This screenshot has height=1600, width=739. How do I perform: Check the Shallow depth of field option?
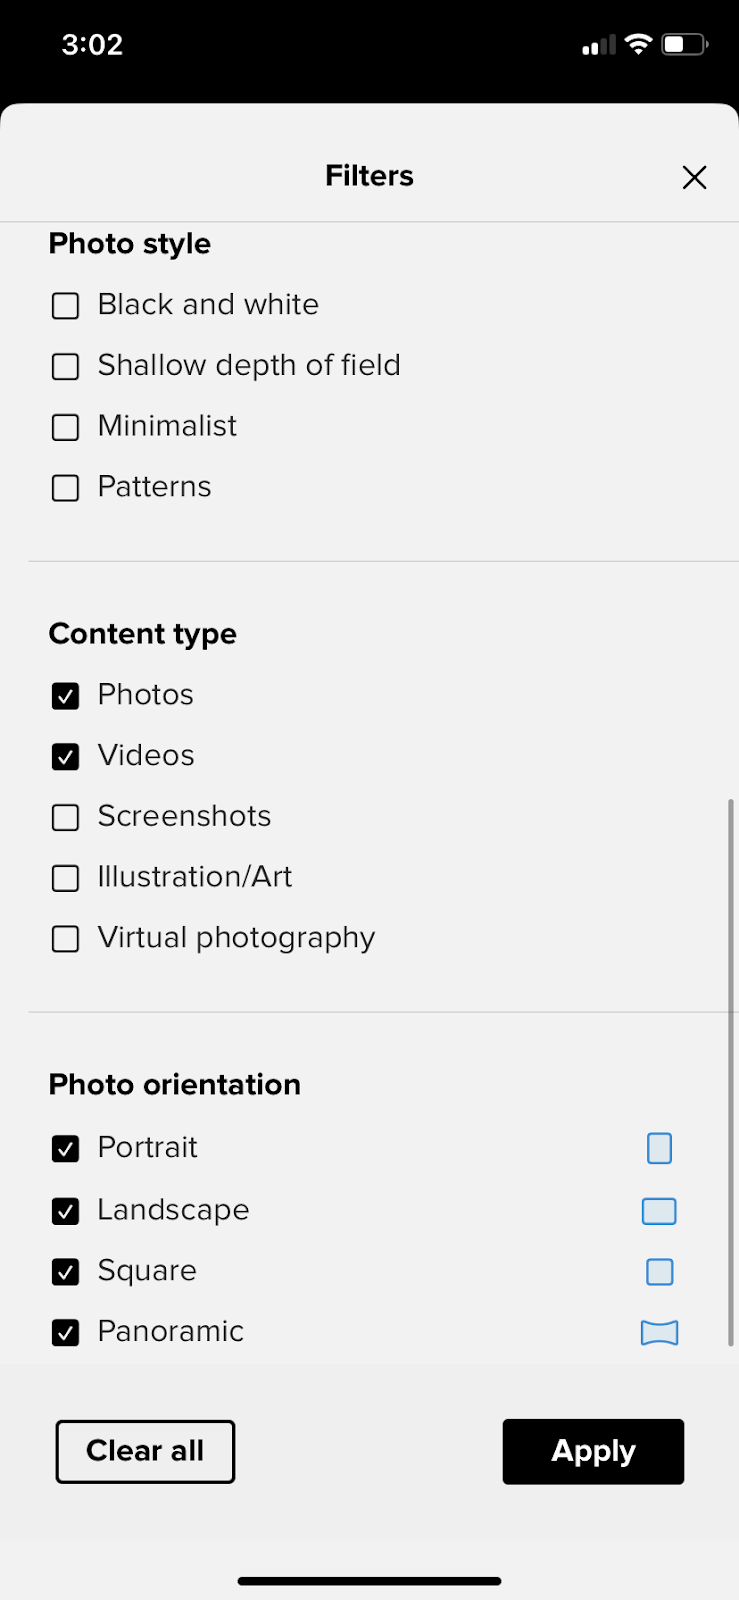(65, 367)
